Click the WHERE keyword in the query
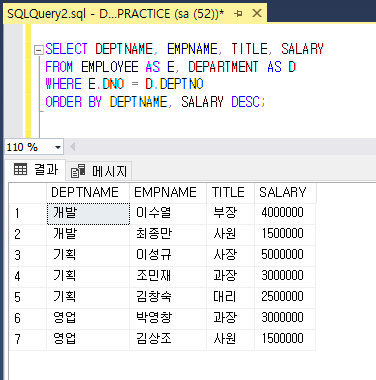376x380 pixels. point(63,84)
